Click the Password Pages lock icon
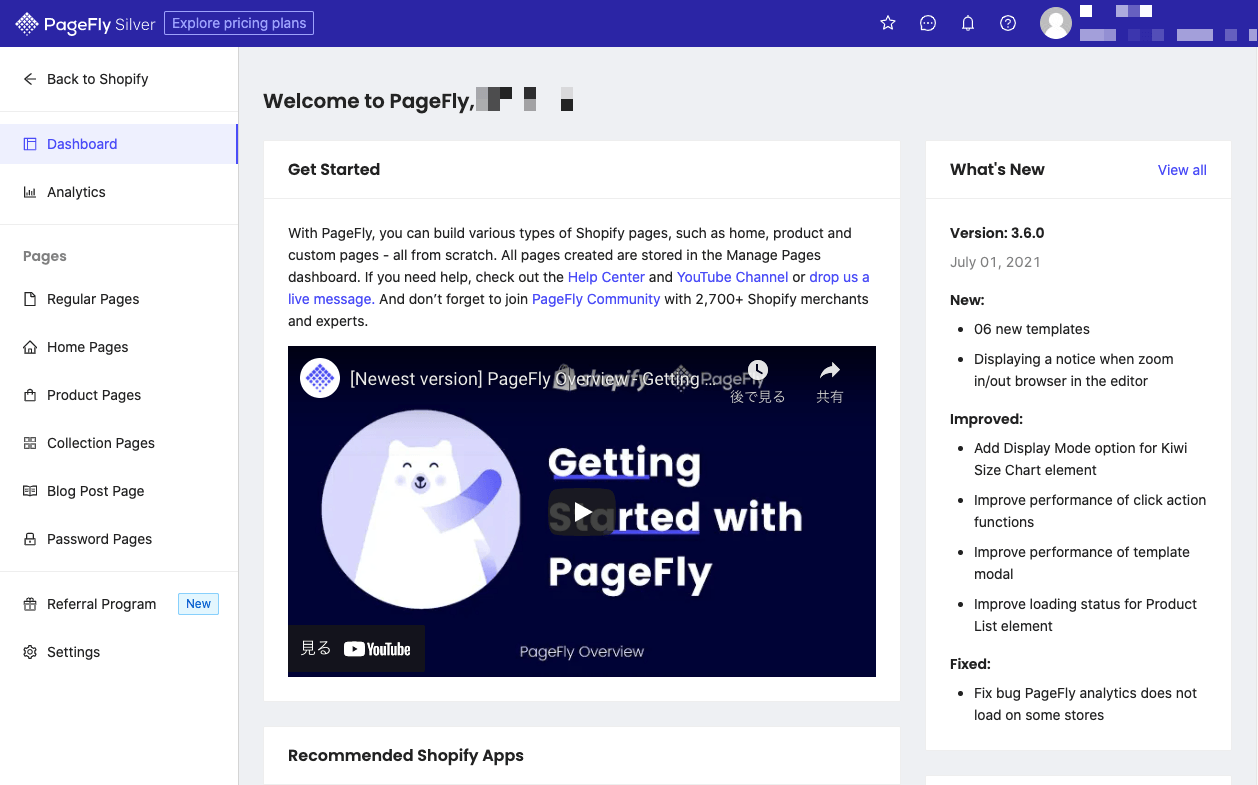 (30, 539)
